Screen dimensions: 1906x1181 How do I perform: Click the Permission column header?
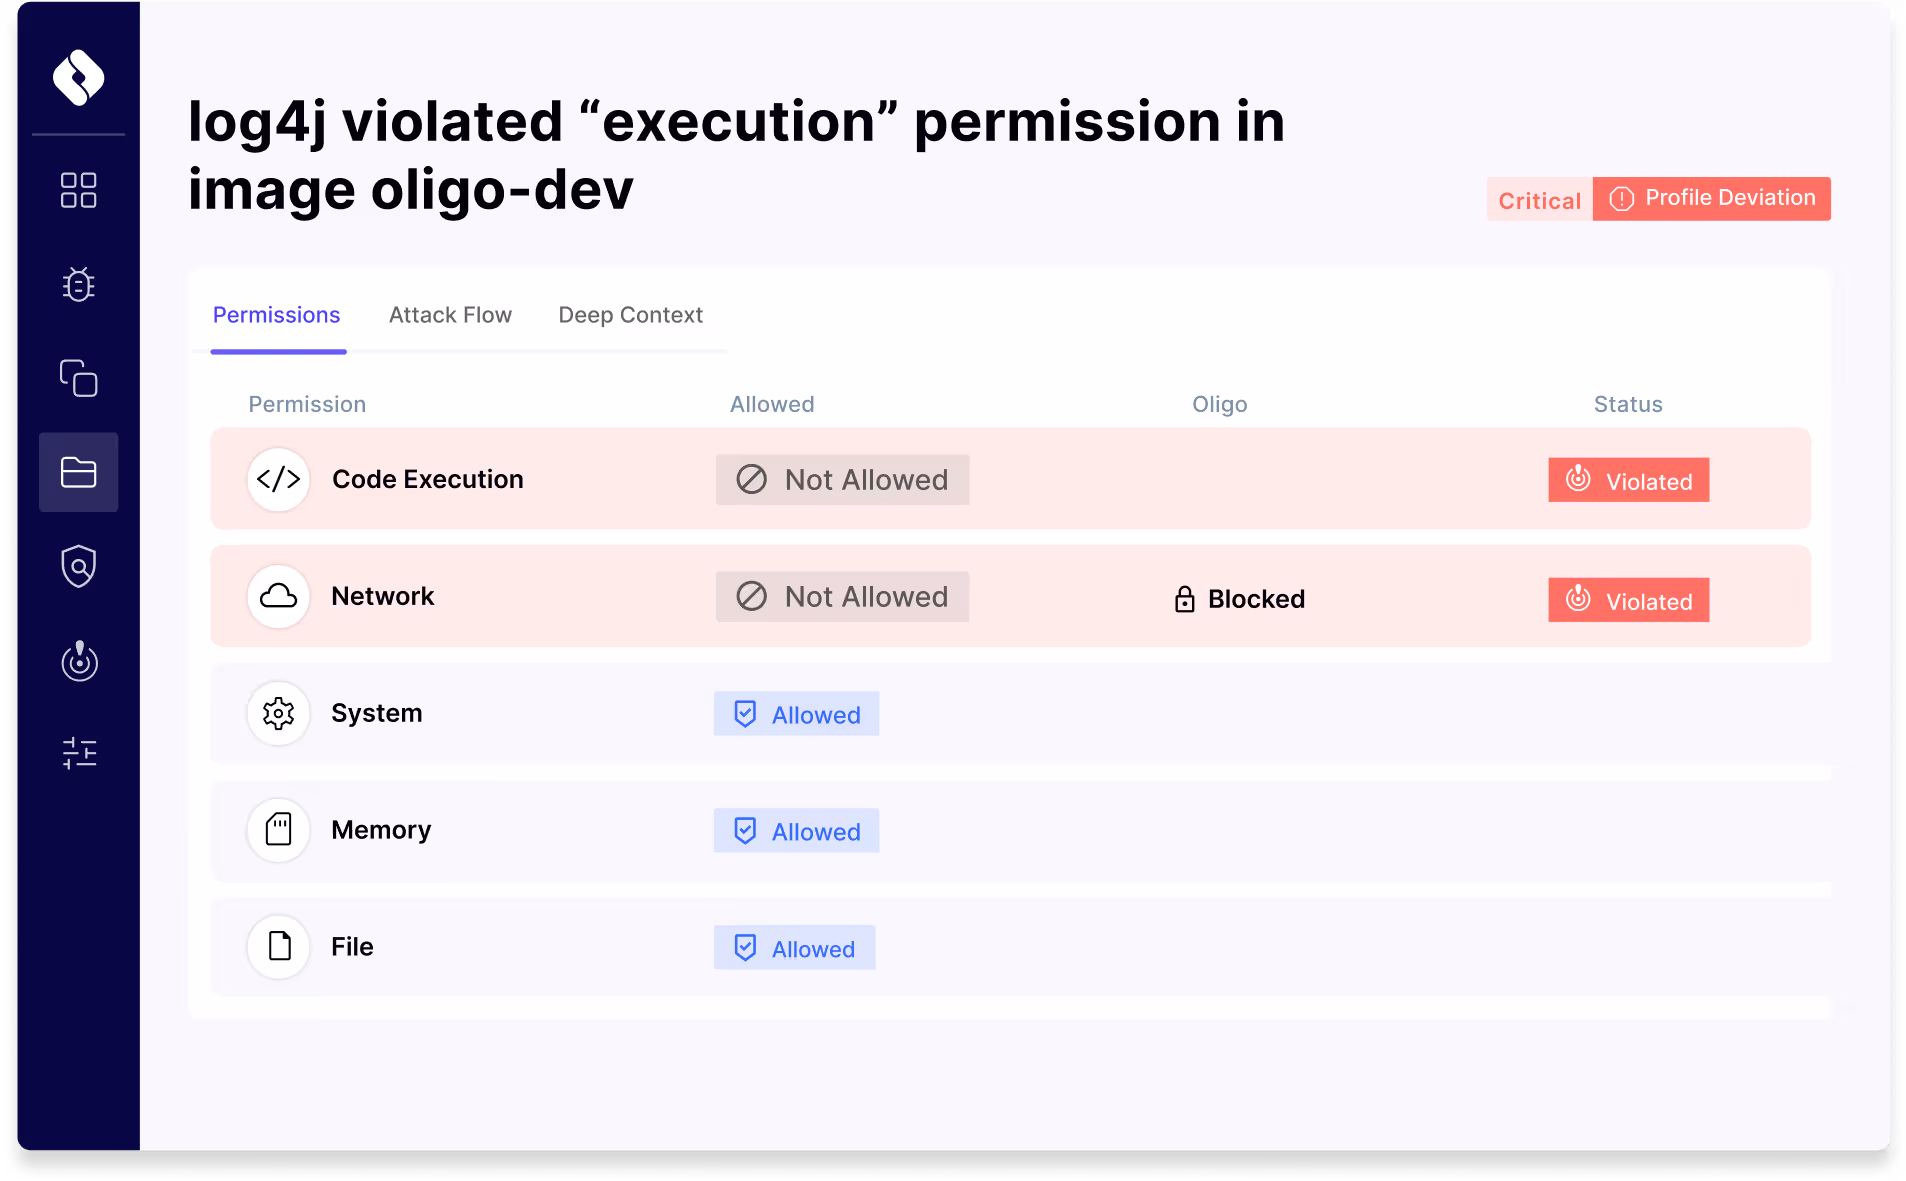click(307, 404)
